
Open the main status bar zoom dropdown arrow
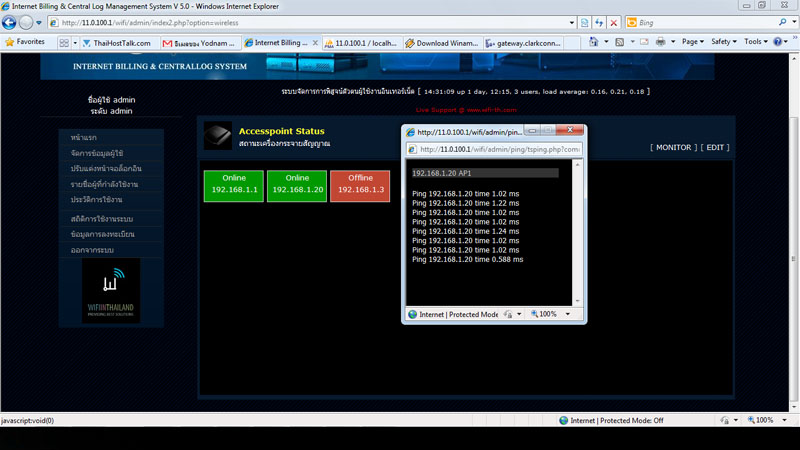tap(785, 420)
